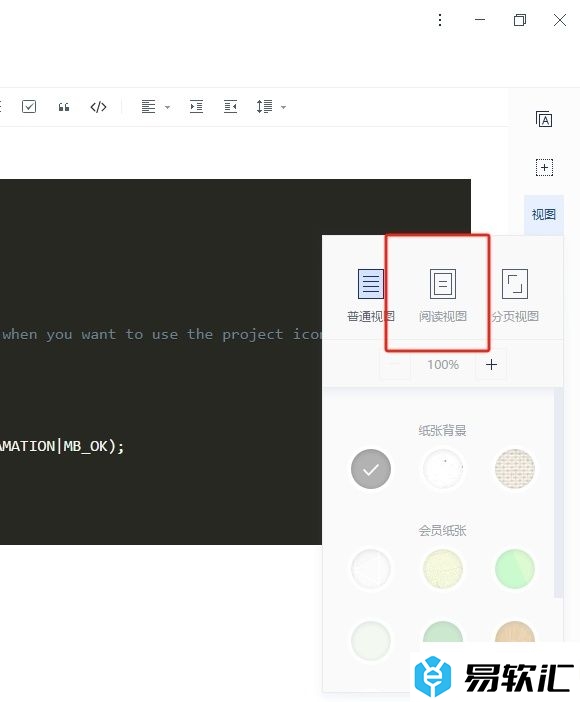
Task: Open the 视图 view tab
Action: pyautogui.click(x=544, y=215)
